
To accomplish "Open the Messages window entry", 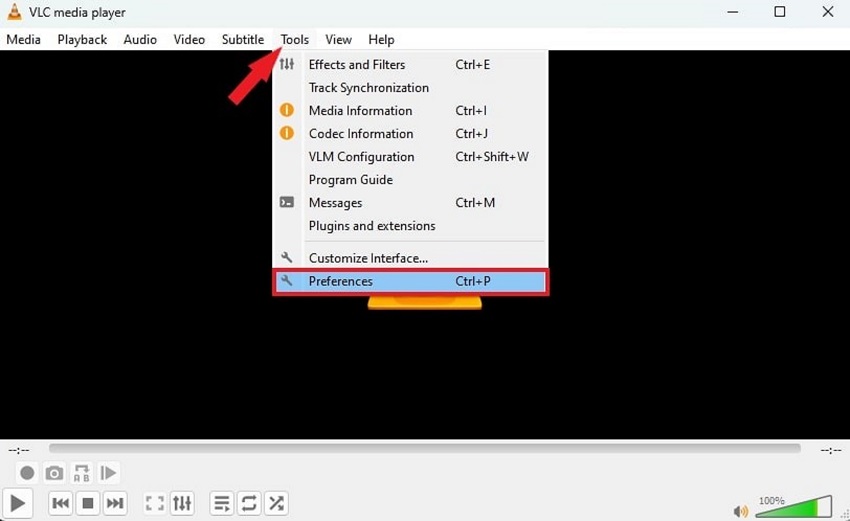I will coord(410,203).
